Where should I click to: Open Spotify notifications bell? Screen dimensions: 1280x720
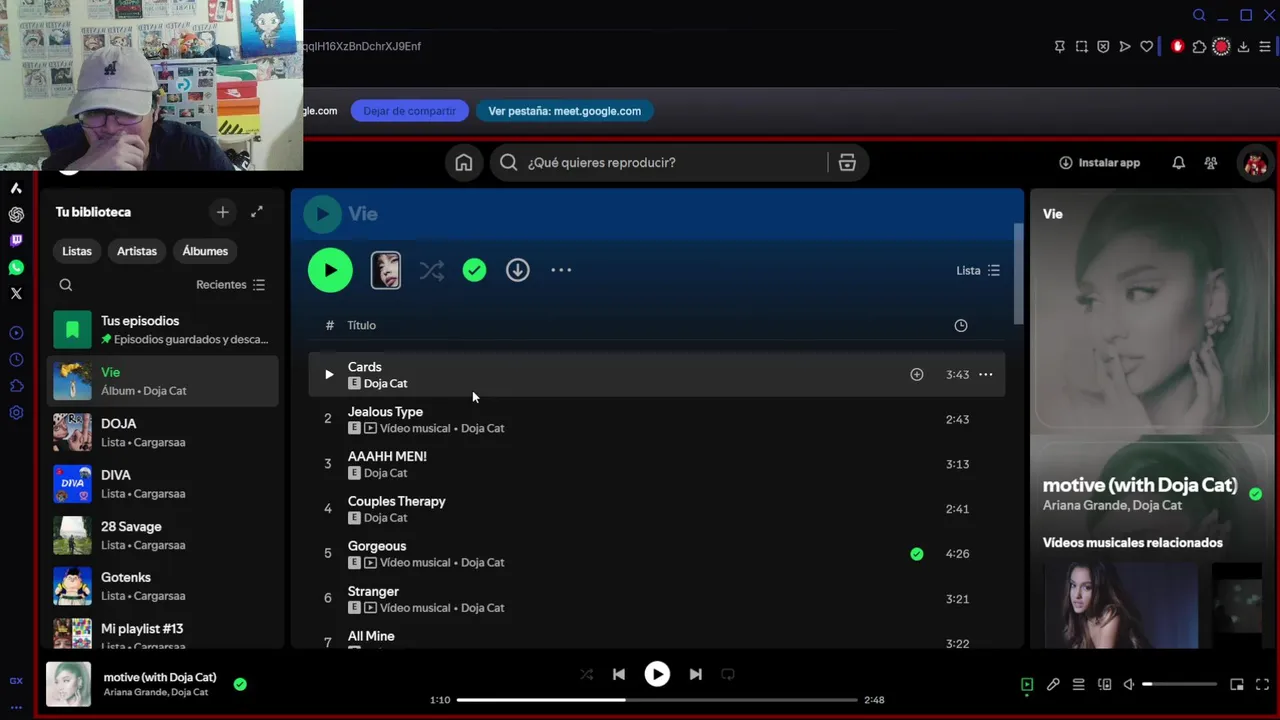pos(1178,163)
